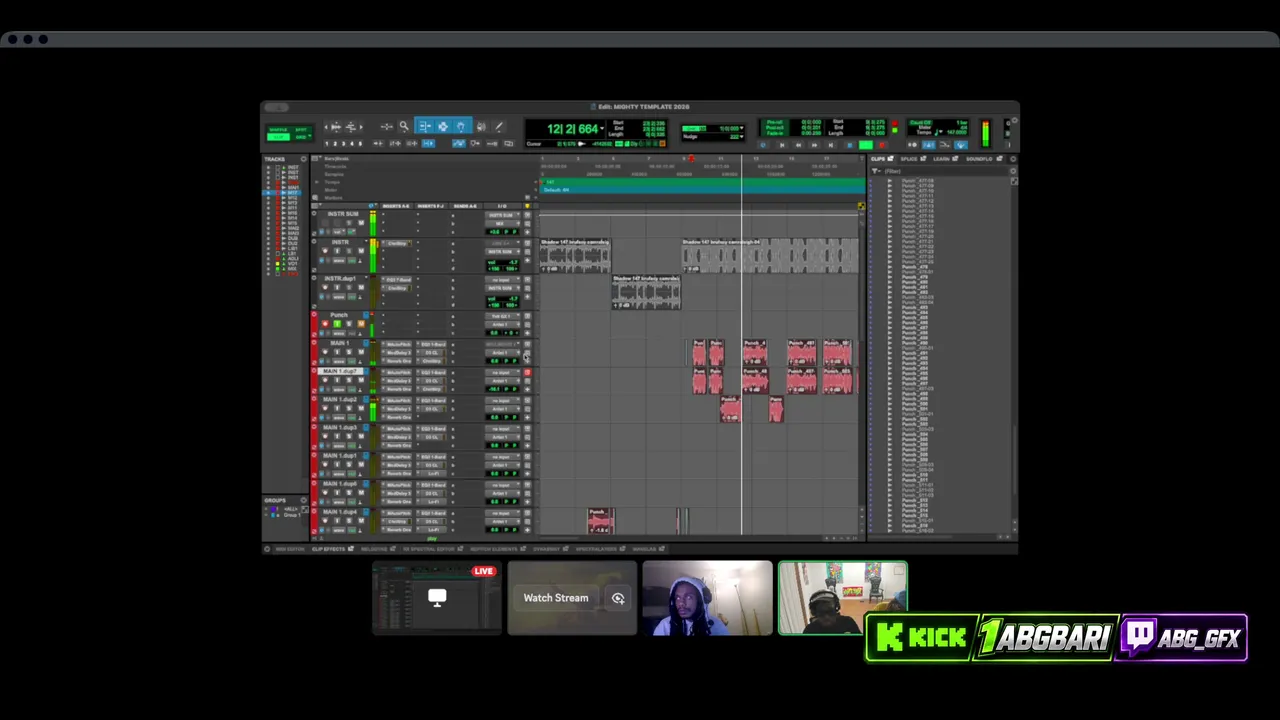
Task: Click the red Record transport button
Action: coord(882,145)
